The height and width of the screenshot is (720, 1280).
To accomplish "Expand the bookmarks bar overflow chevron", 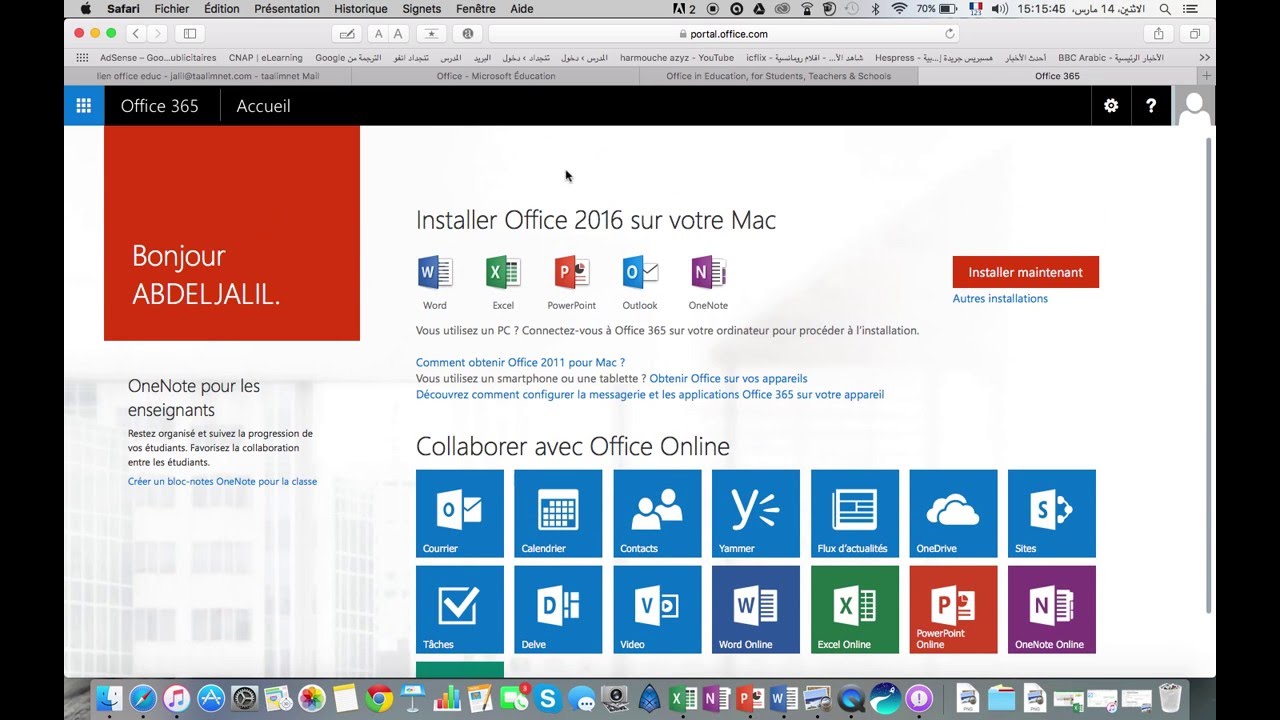I will point(1204,58).
